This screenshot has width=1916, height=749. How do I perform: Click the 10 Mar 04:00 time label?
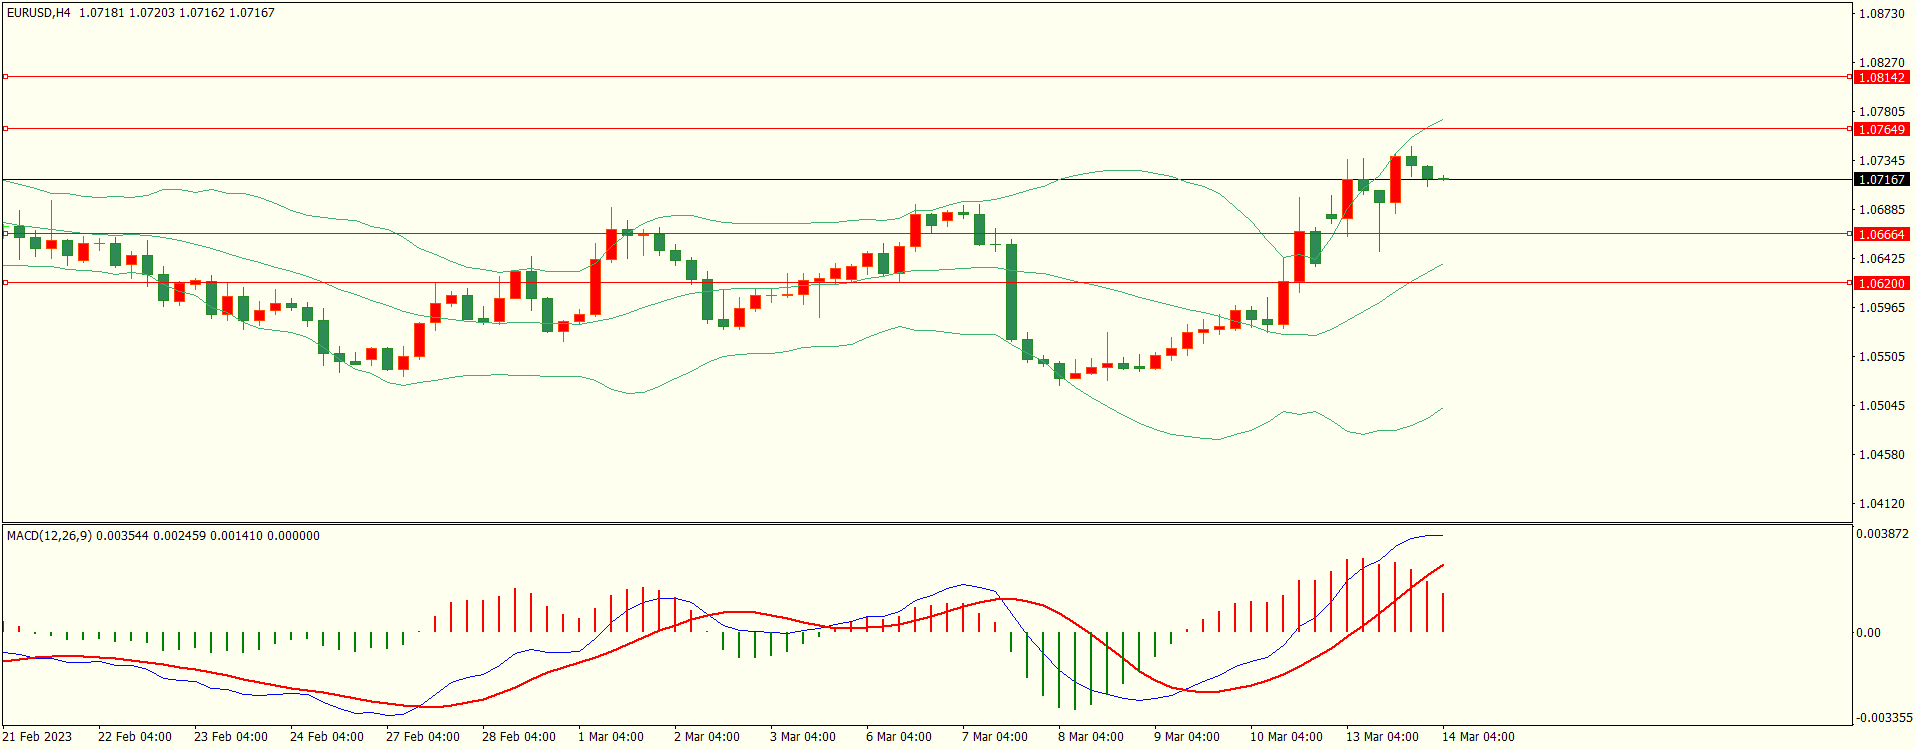(x=1286, y=737)
